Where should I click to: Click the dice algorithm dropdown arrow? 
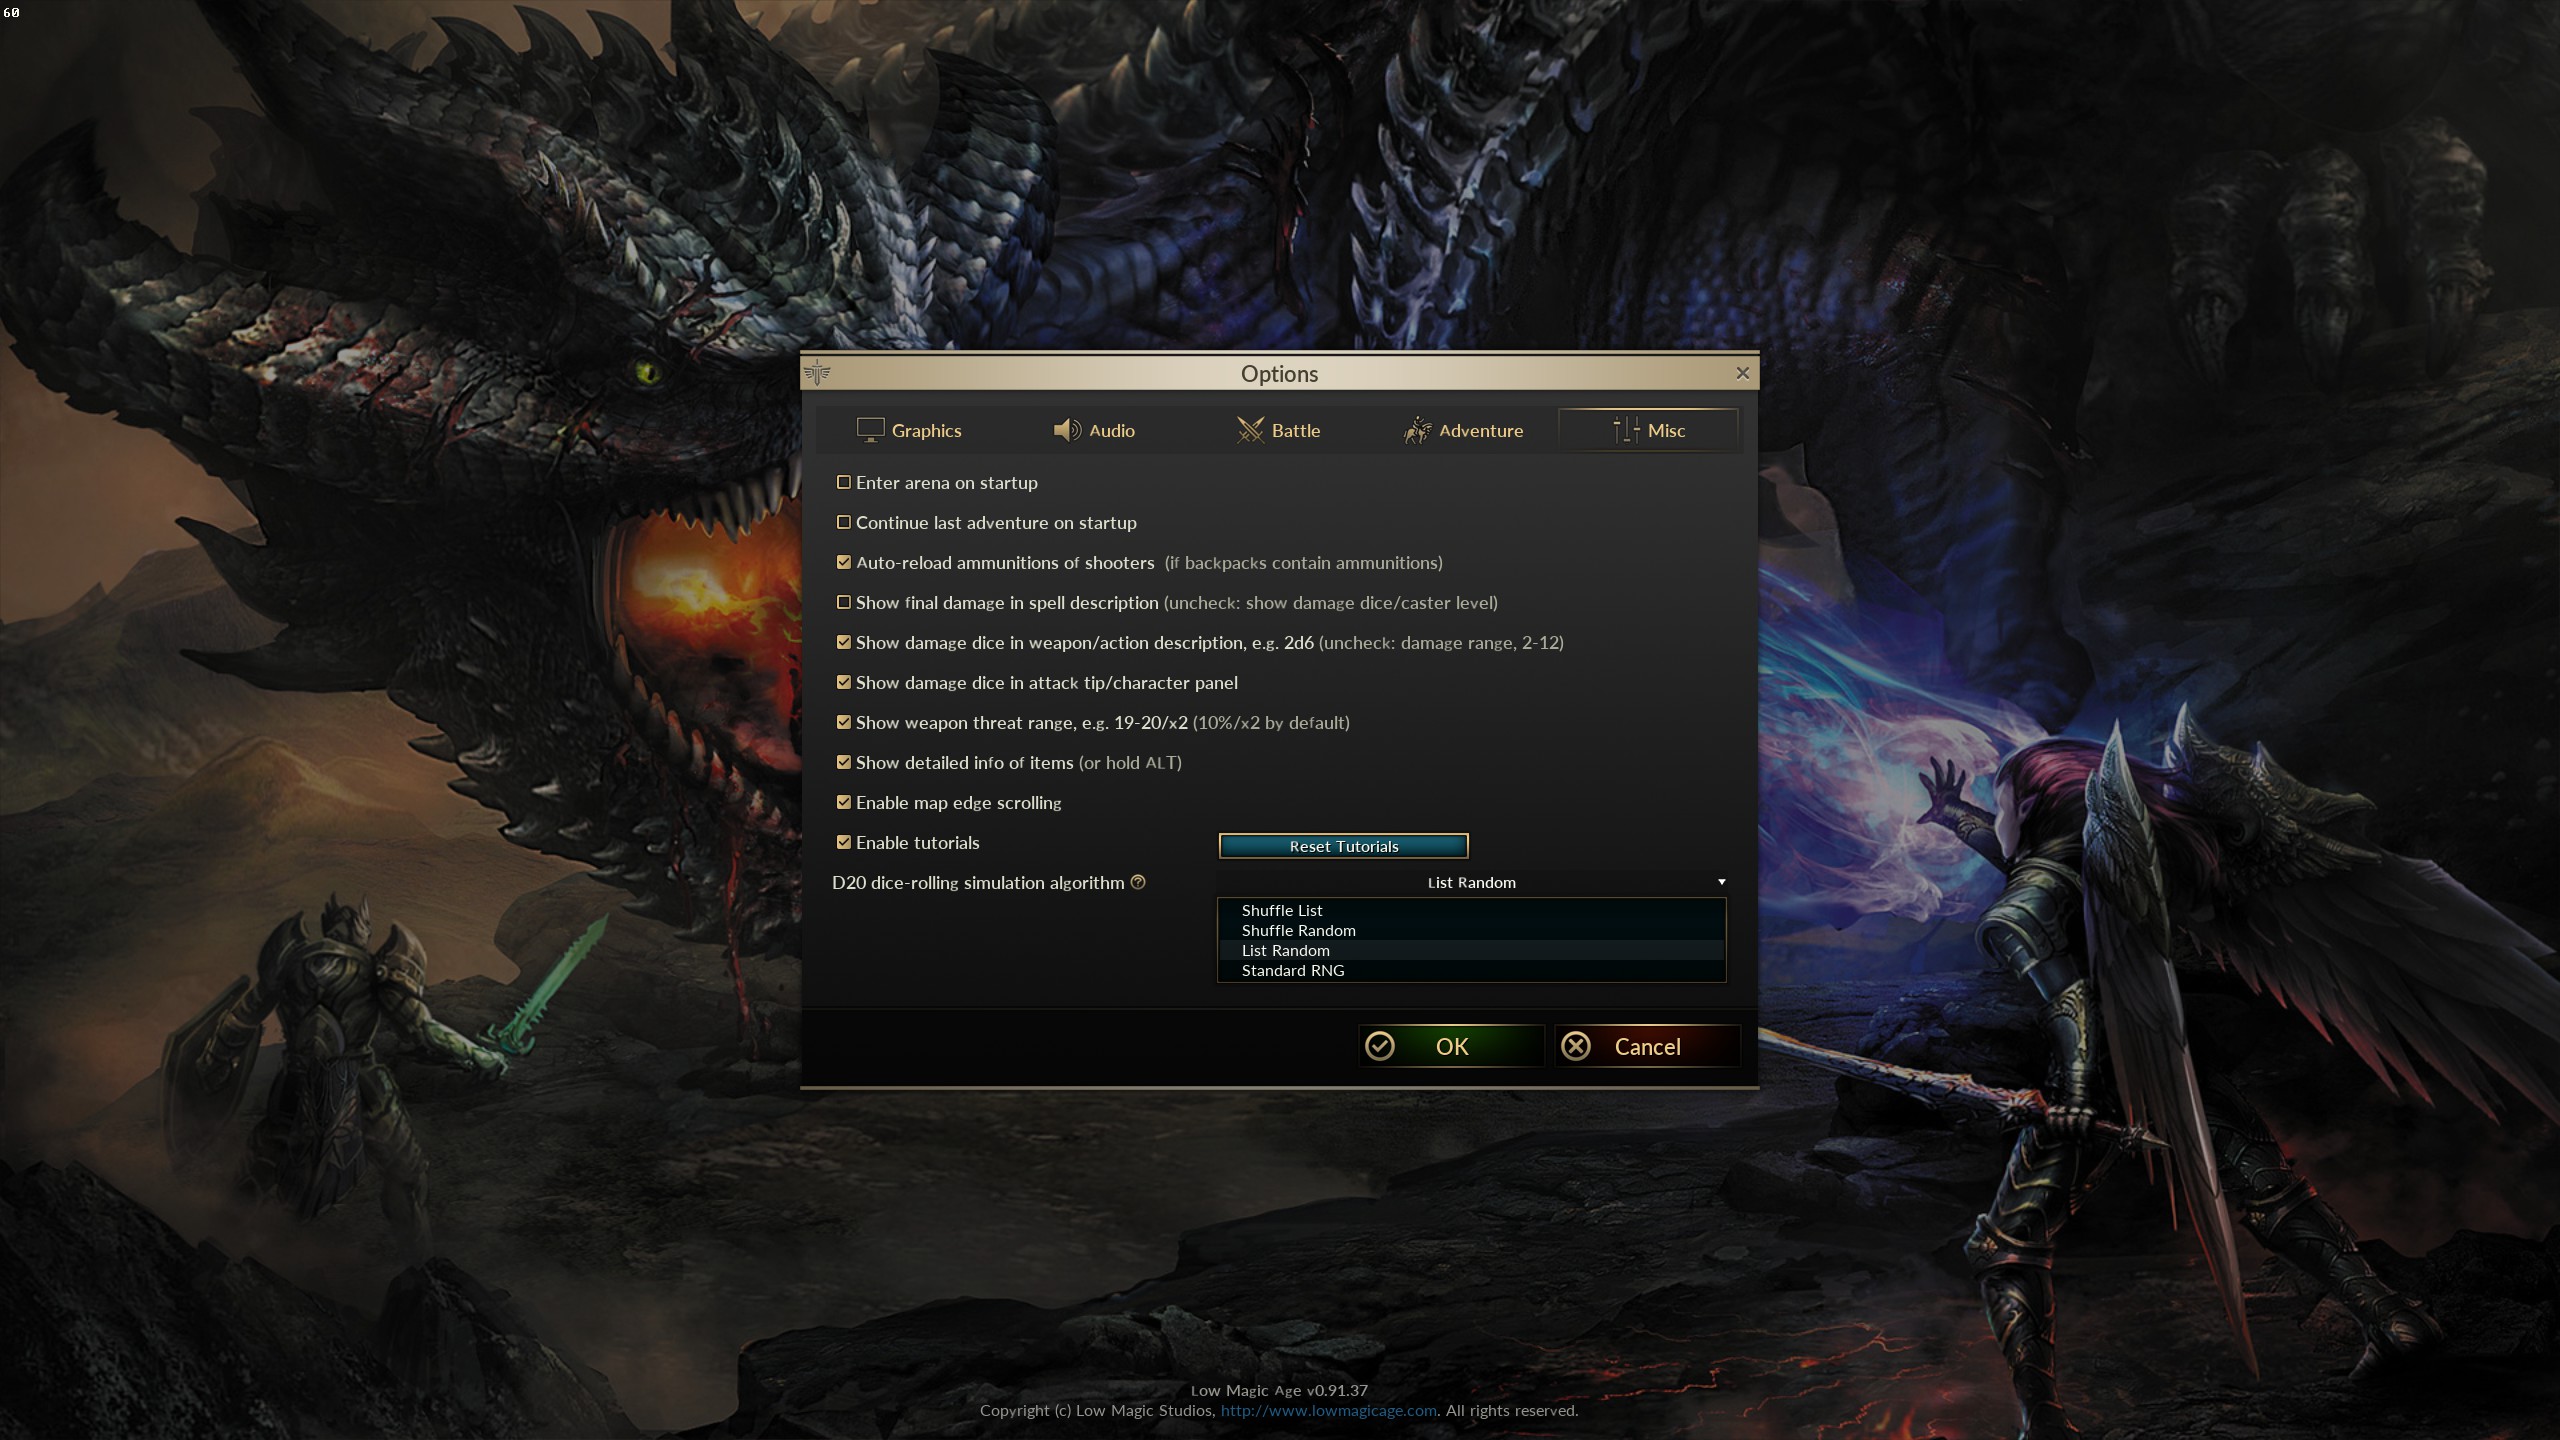click(x=1721, y=882)
